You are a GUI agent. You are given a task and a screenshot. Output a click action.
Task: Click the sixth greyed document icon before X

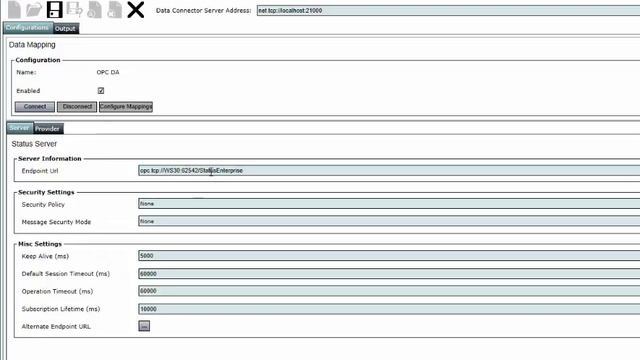coord(115,9)
